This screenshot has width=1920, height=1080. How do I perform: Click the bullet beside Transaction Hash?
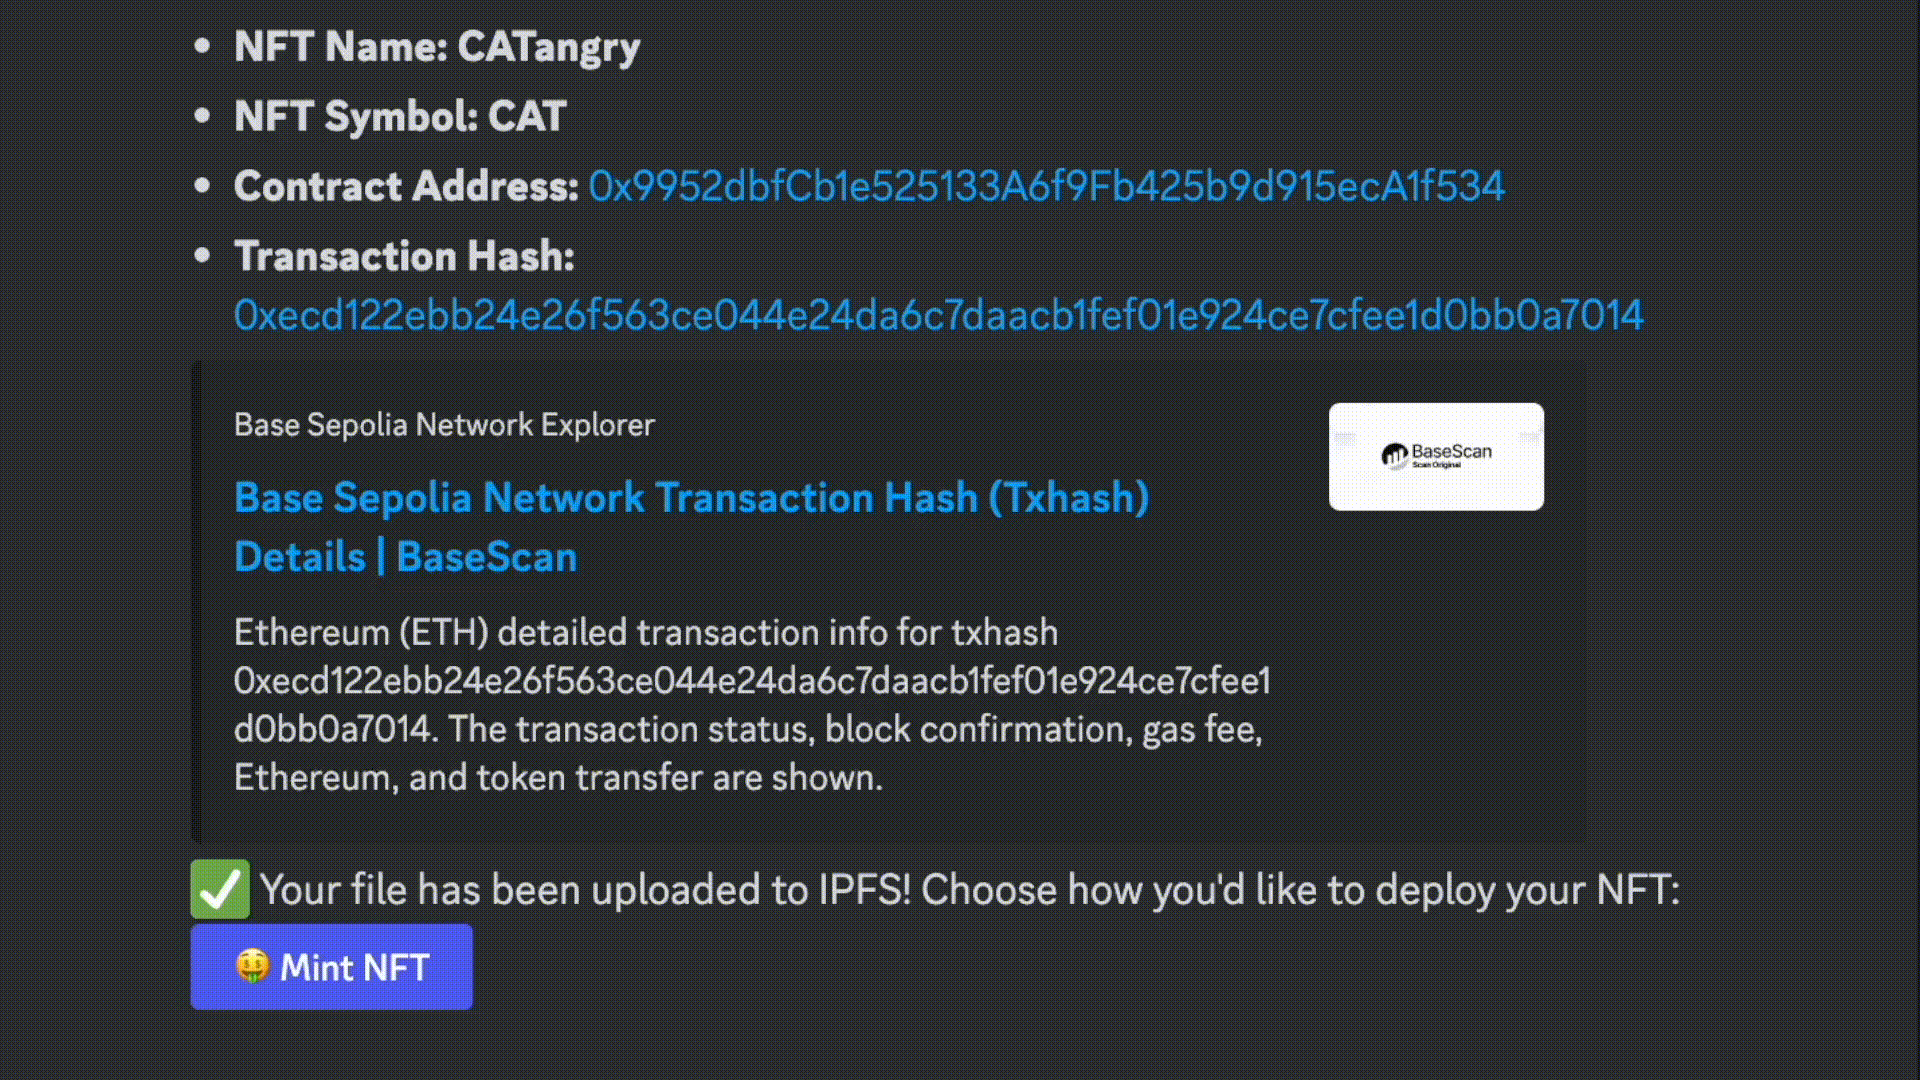(202, 255)
